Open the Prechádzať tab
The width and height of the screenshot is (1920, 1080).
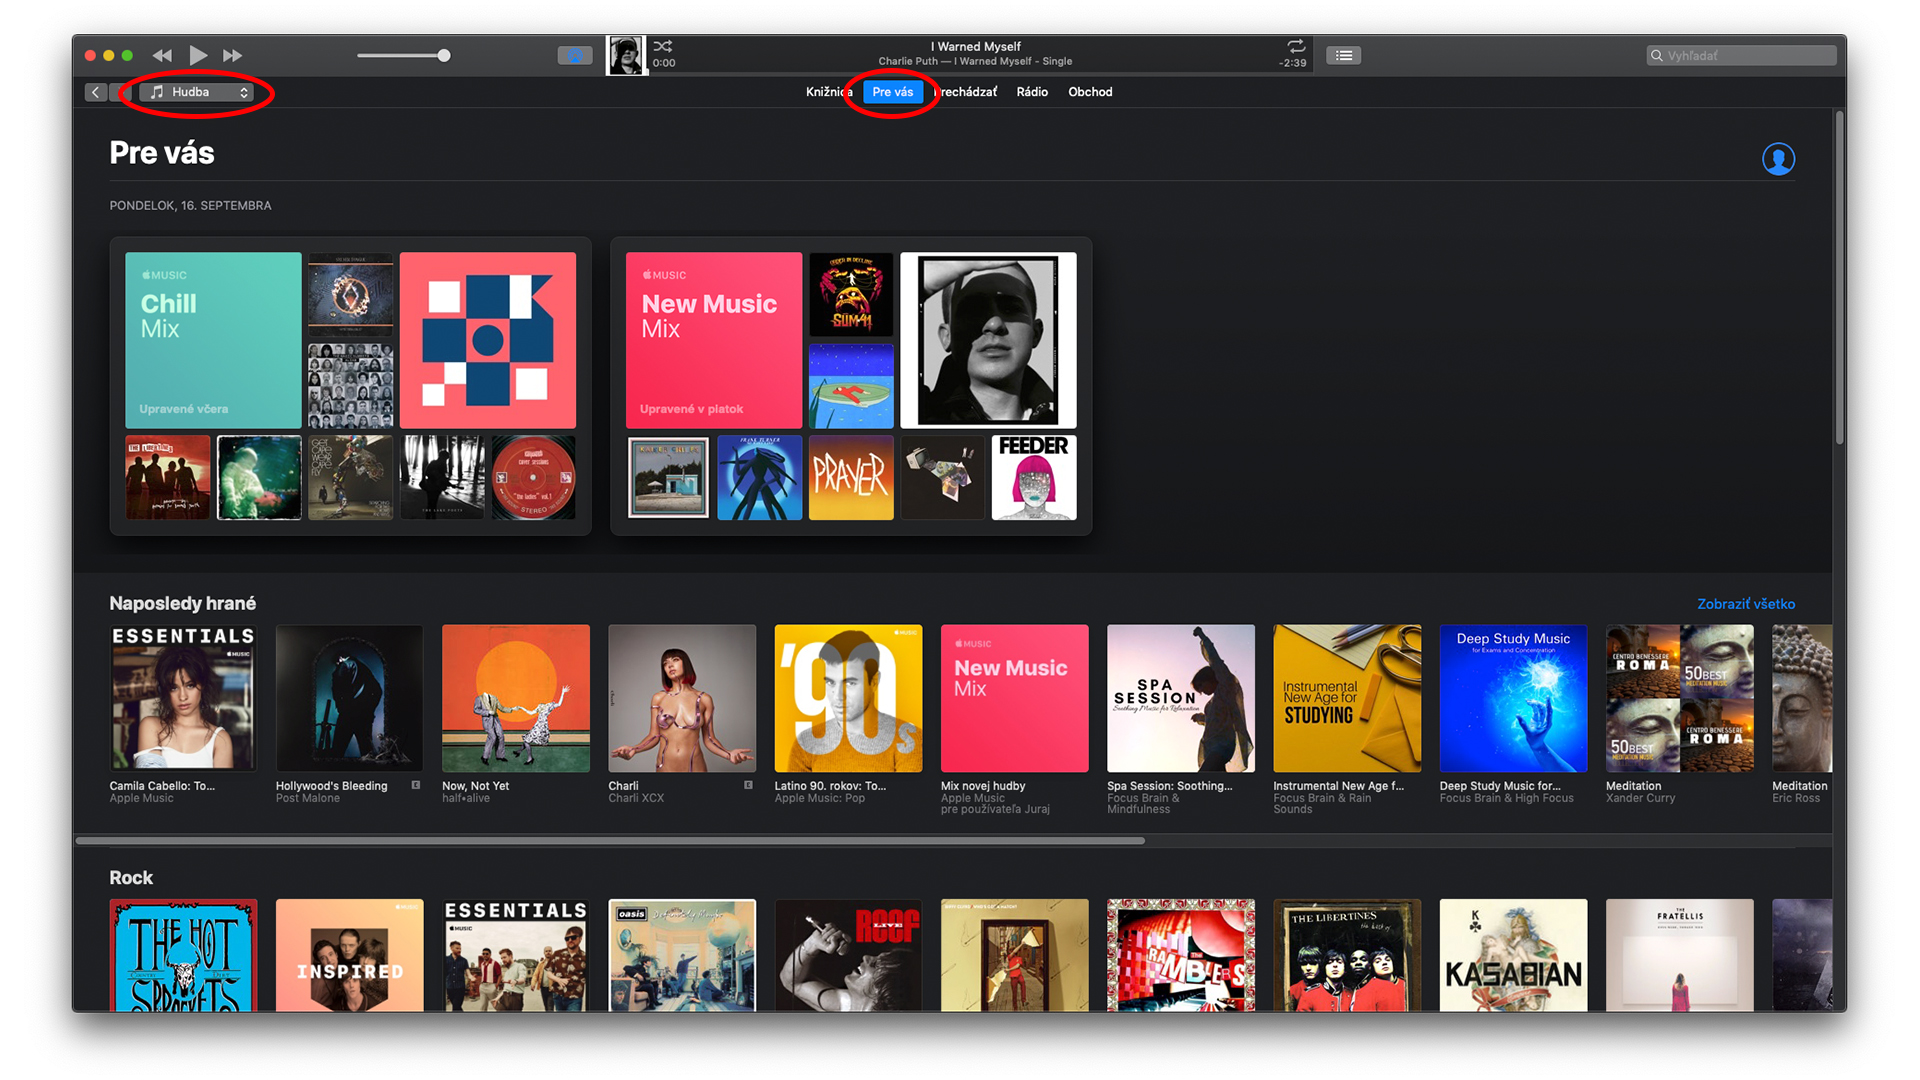coord(966,92)
